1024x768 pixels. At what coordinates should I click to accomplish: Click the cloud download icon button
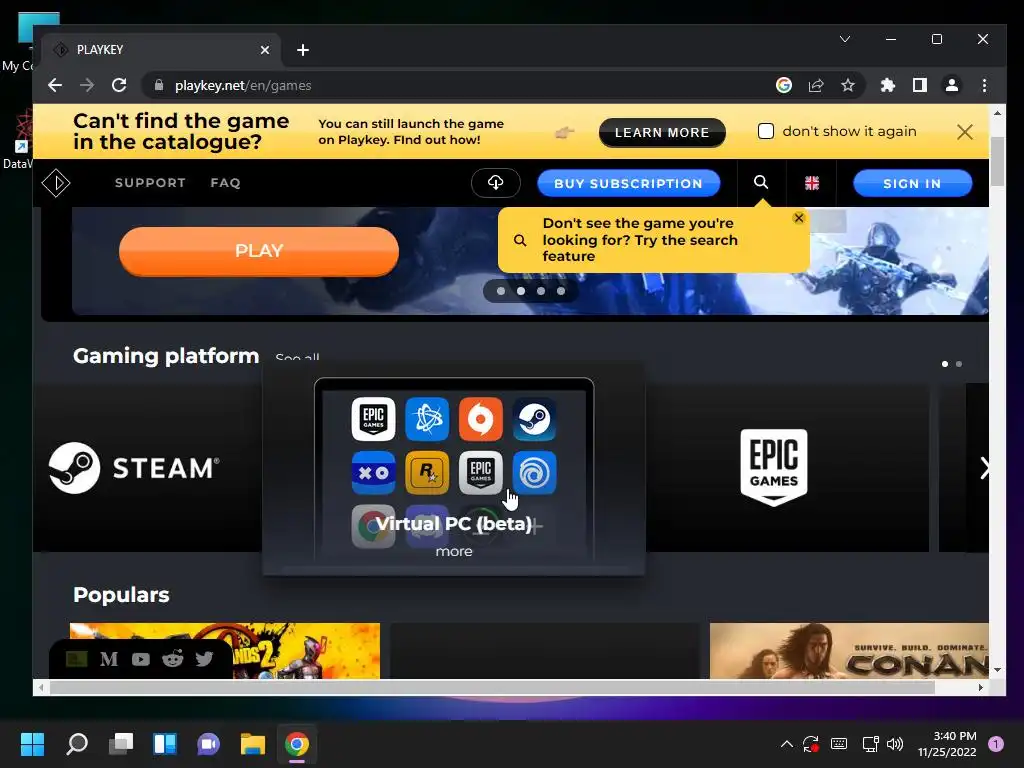click(496, 183)
